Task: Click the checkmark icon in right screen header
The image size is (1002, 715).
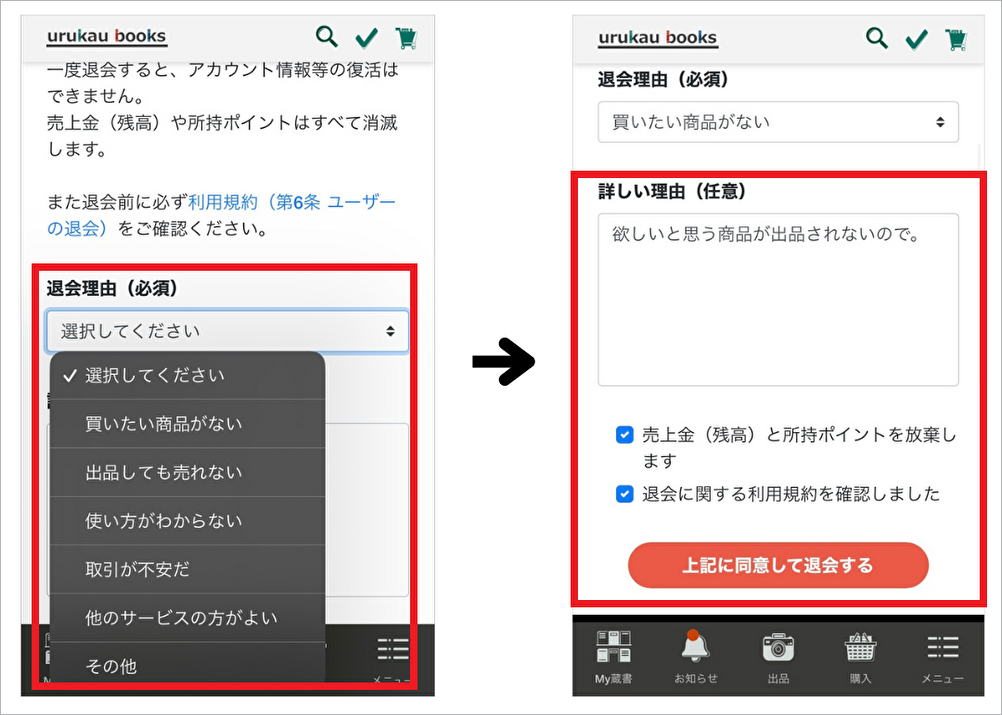Action: point(916,39)
